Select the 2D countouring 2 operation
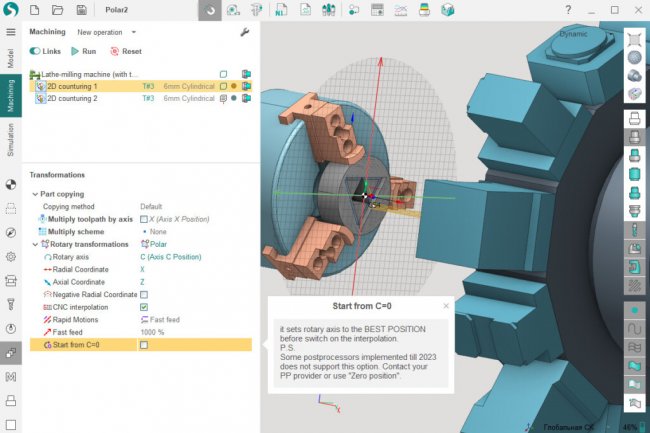650x433 pixels. pos(73,98)
